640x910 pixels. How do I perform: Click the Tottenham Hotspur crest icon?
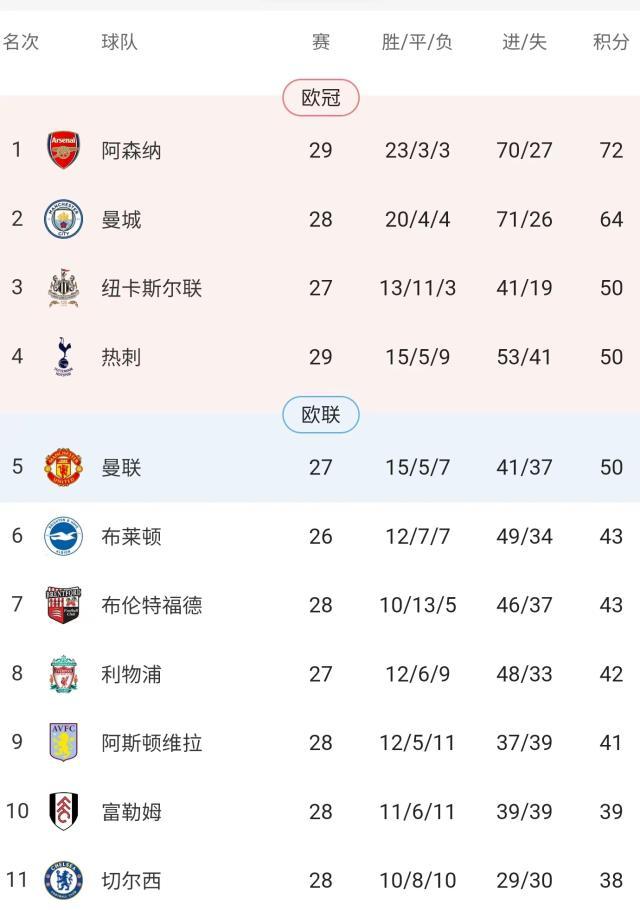[x=63, y=357]
